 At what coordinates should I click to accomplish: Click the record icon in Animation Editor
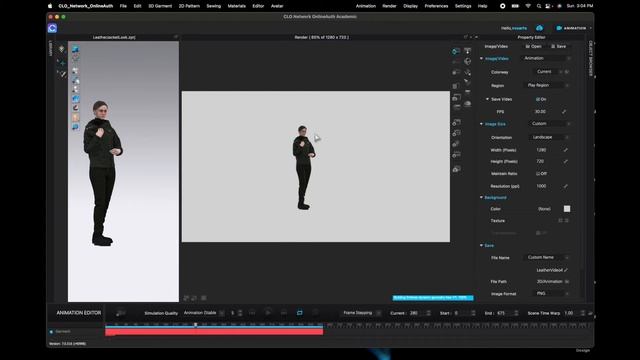[x=120, y=313]
